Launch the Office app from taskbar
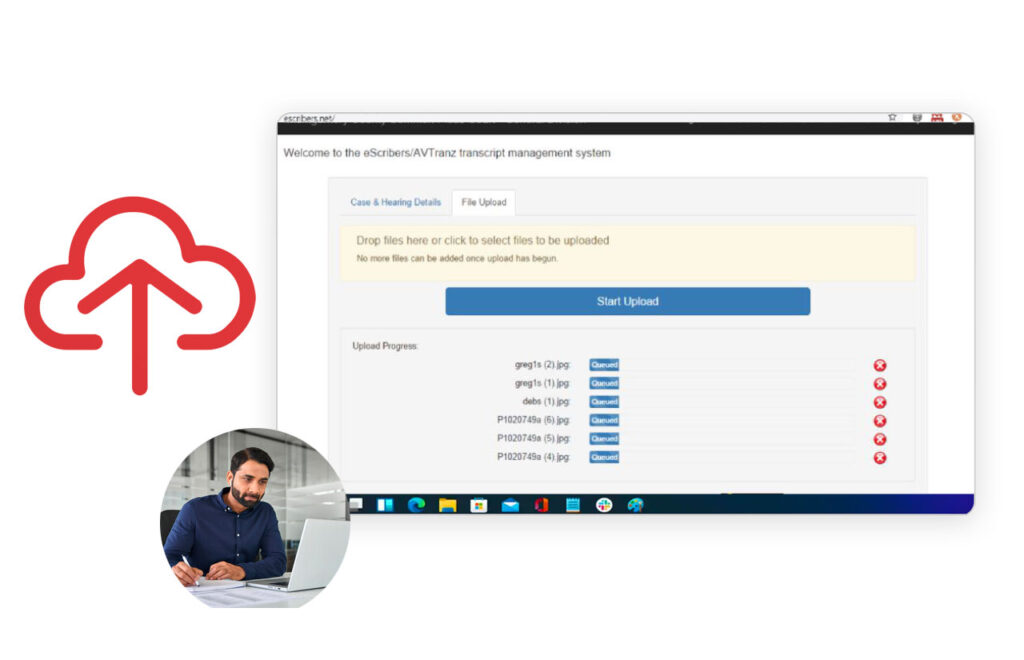The image size is (1024, 660). click(x=541, y=505)
